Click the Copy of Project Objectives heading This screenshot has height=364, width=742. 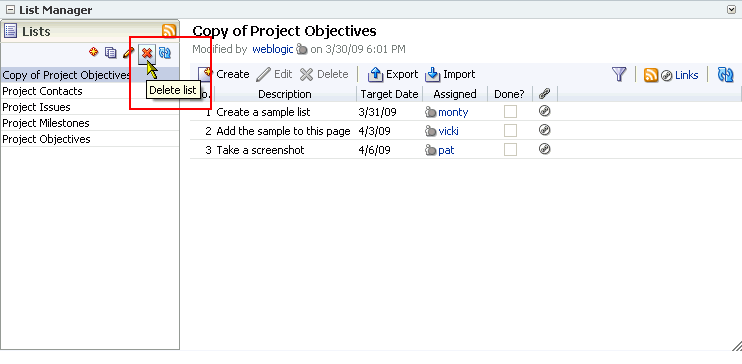coord(284,31)
